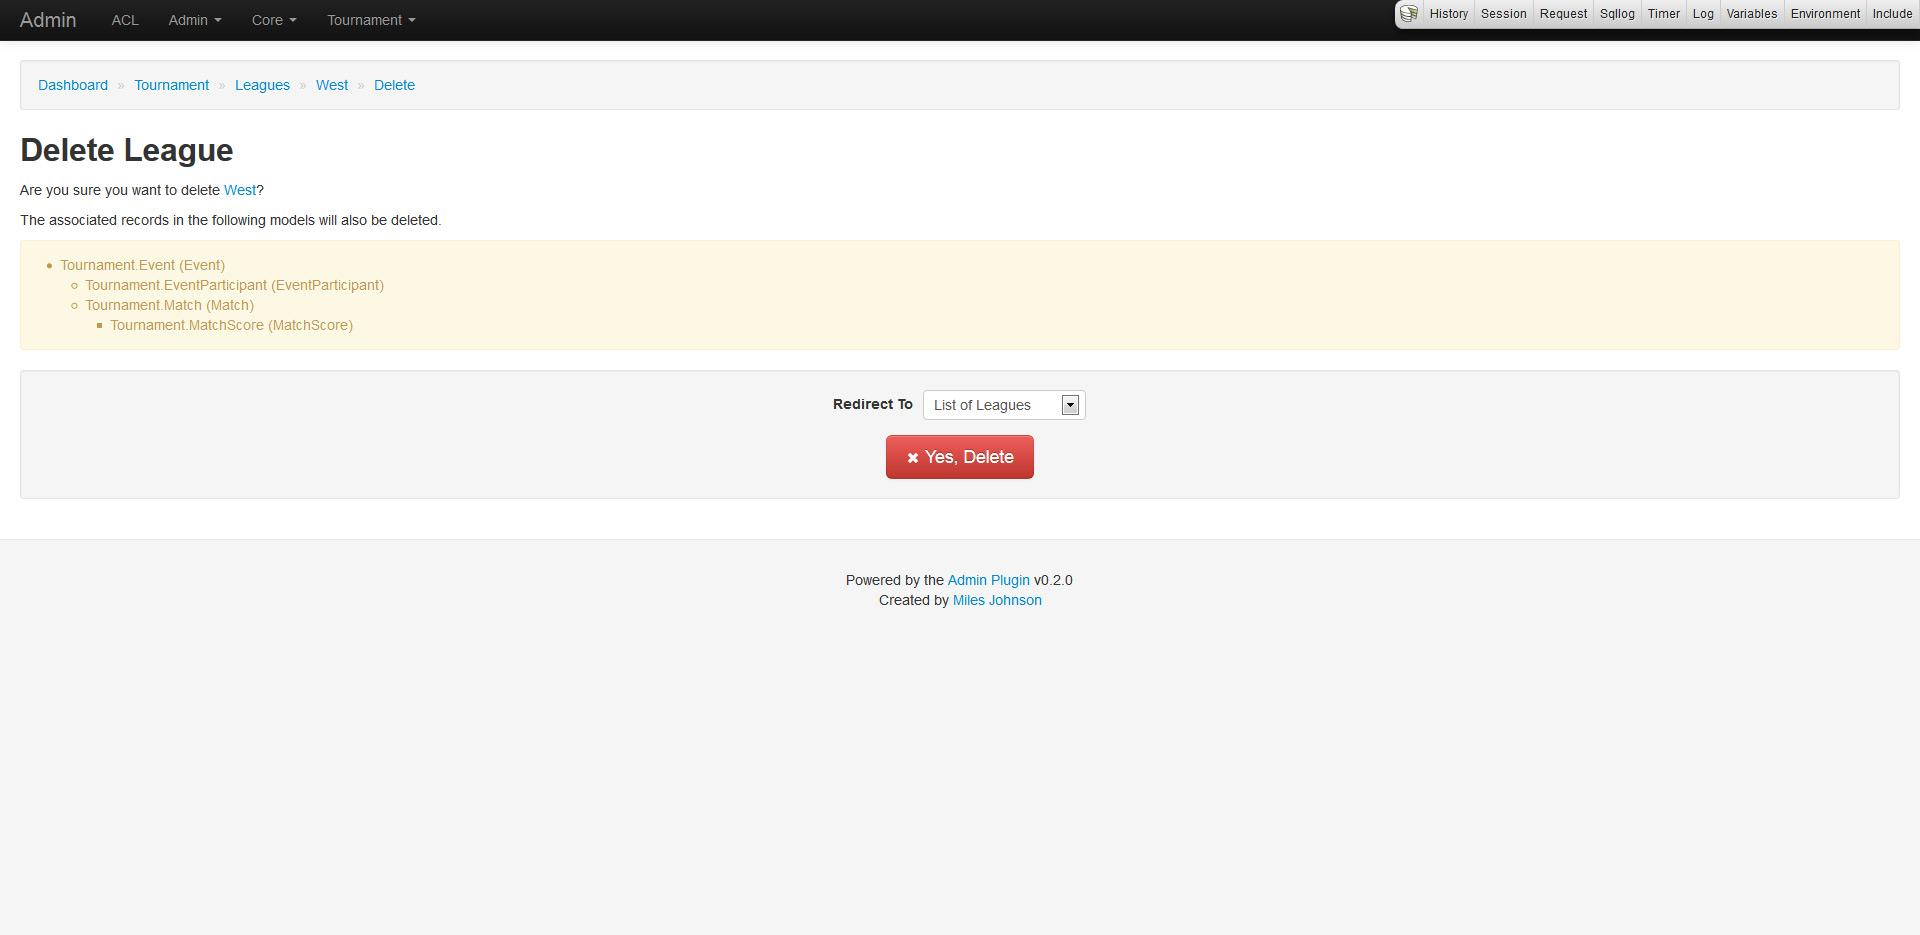1920x935 pixels.
Task: Open the West league link in confirmation text
Action: point(240,190)
